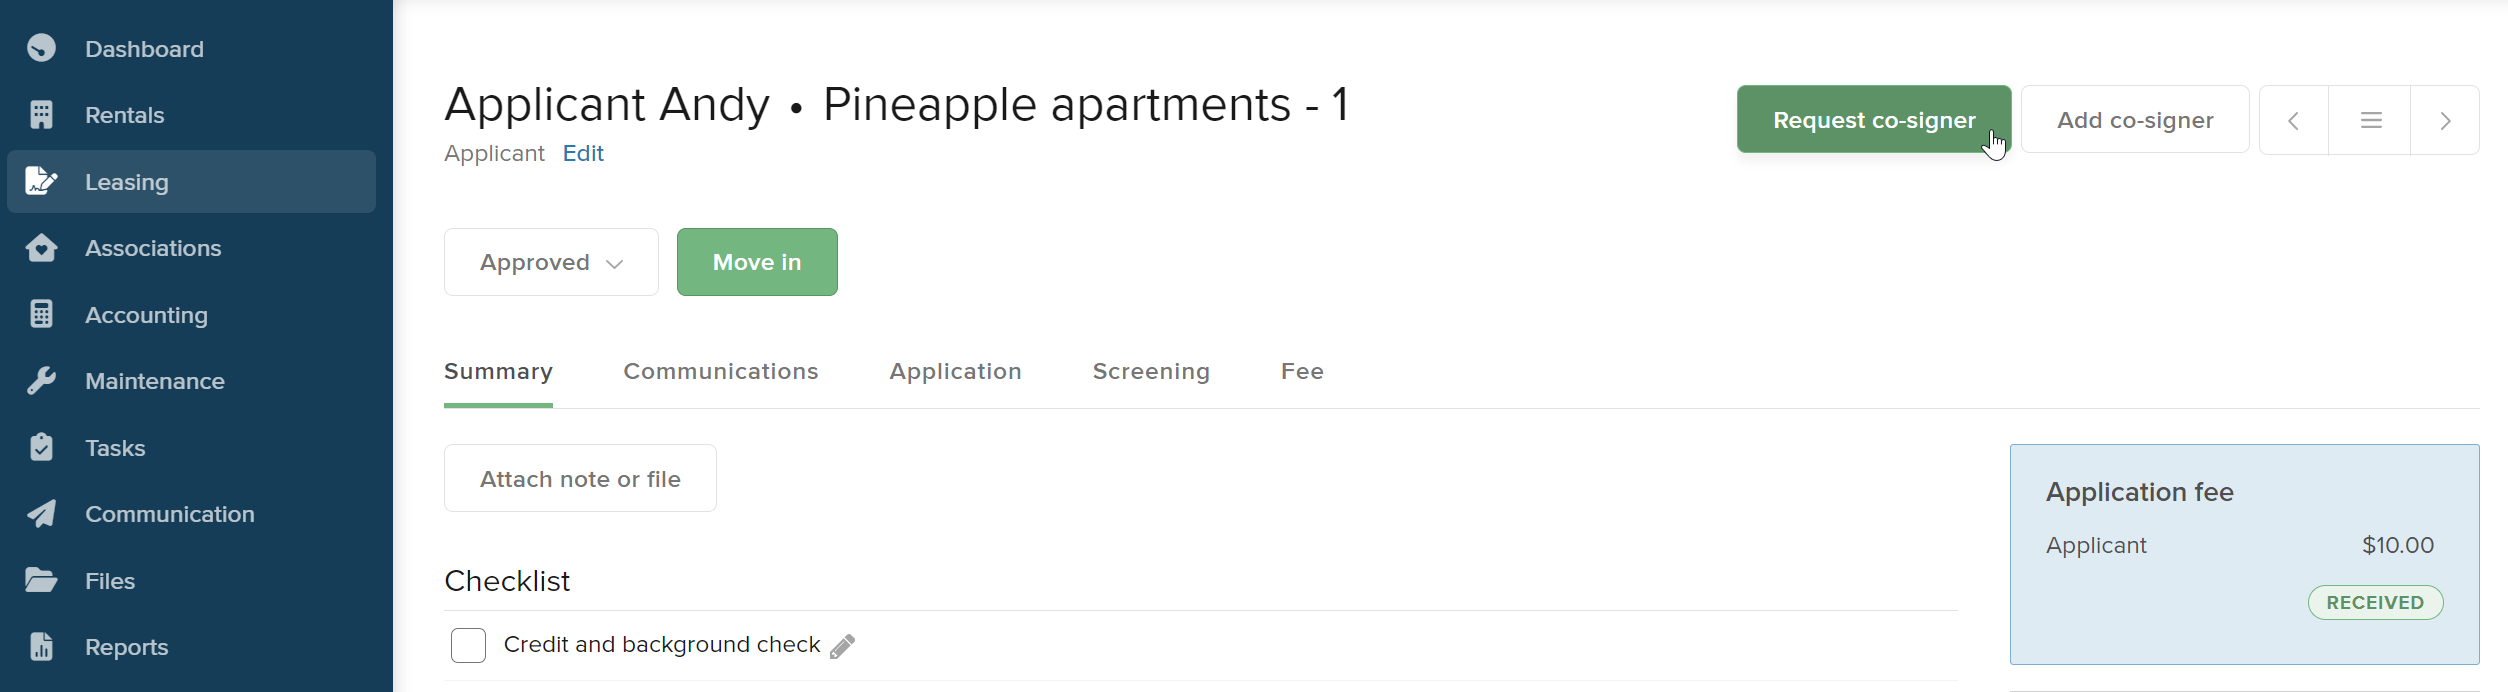Click the Rentals building icon
Image resolution: width=2508 pixels, height=692 pixels.
pos(41,115)
